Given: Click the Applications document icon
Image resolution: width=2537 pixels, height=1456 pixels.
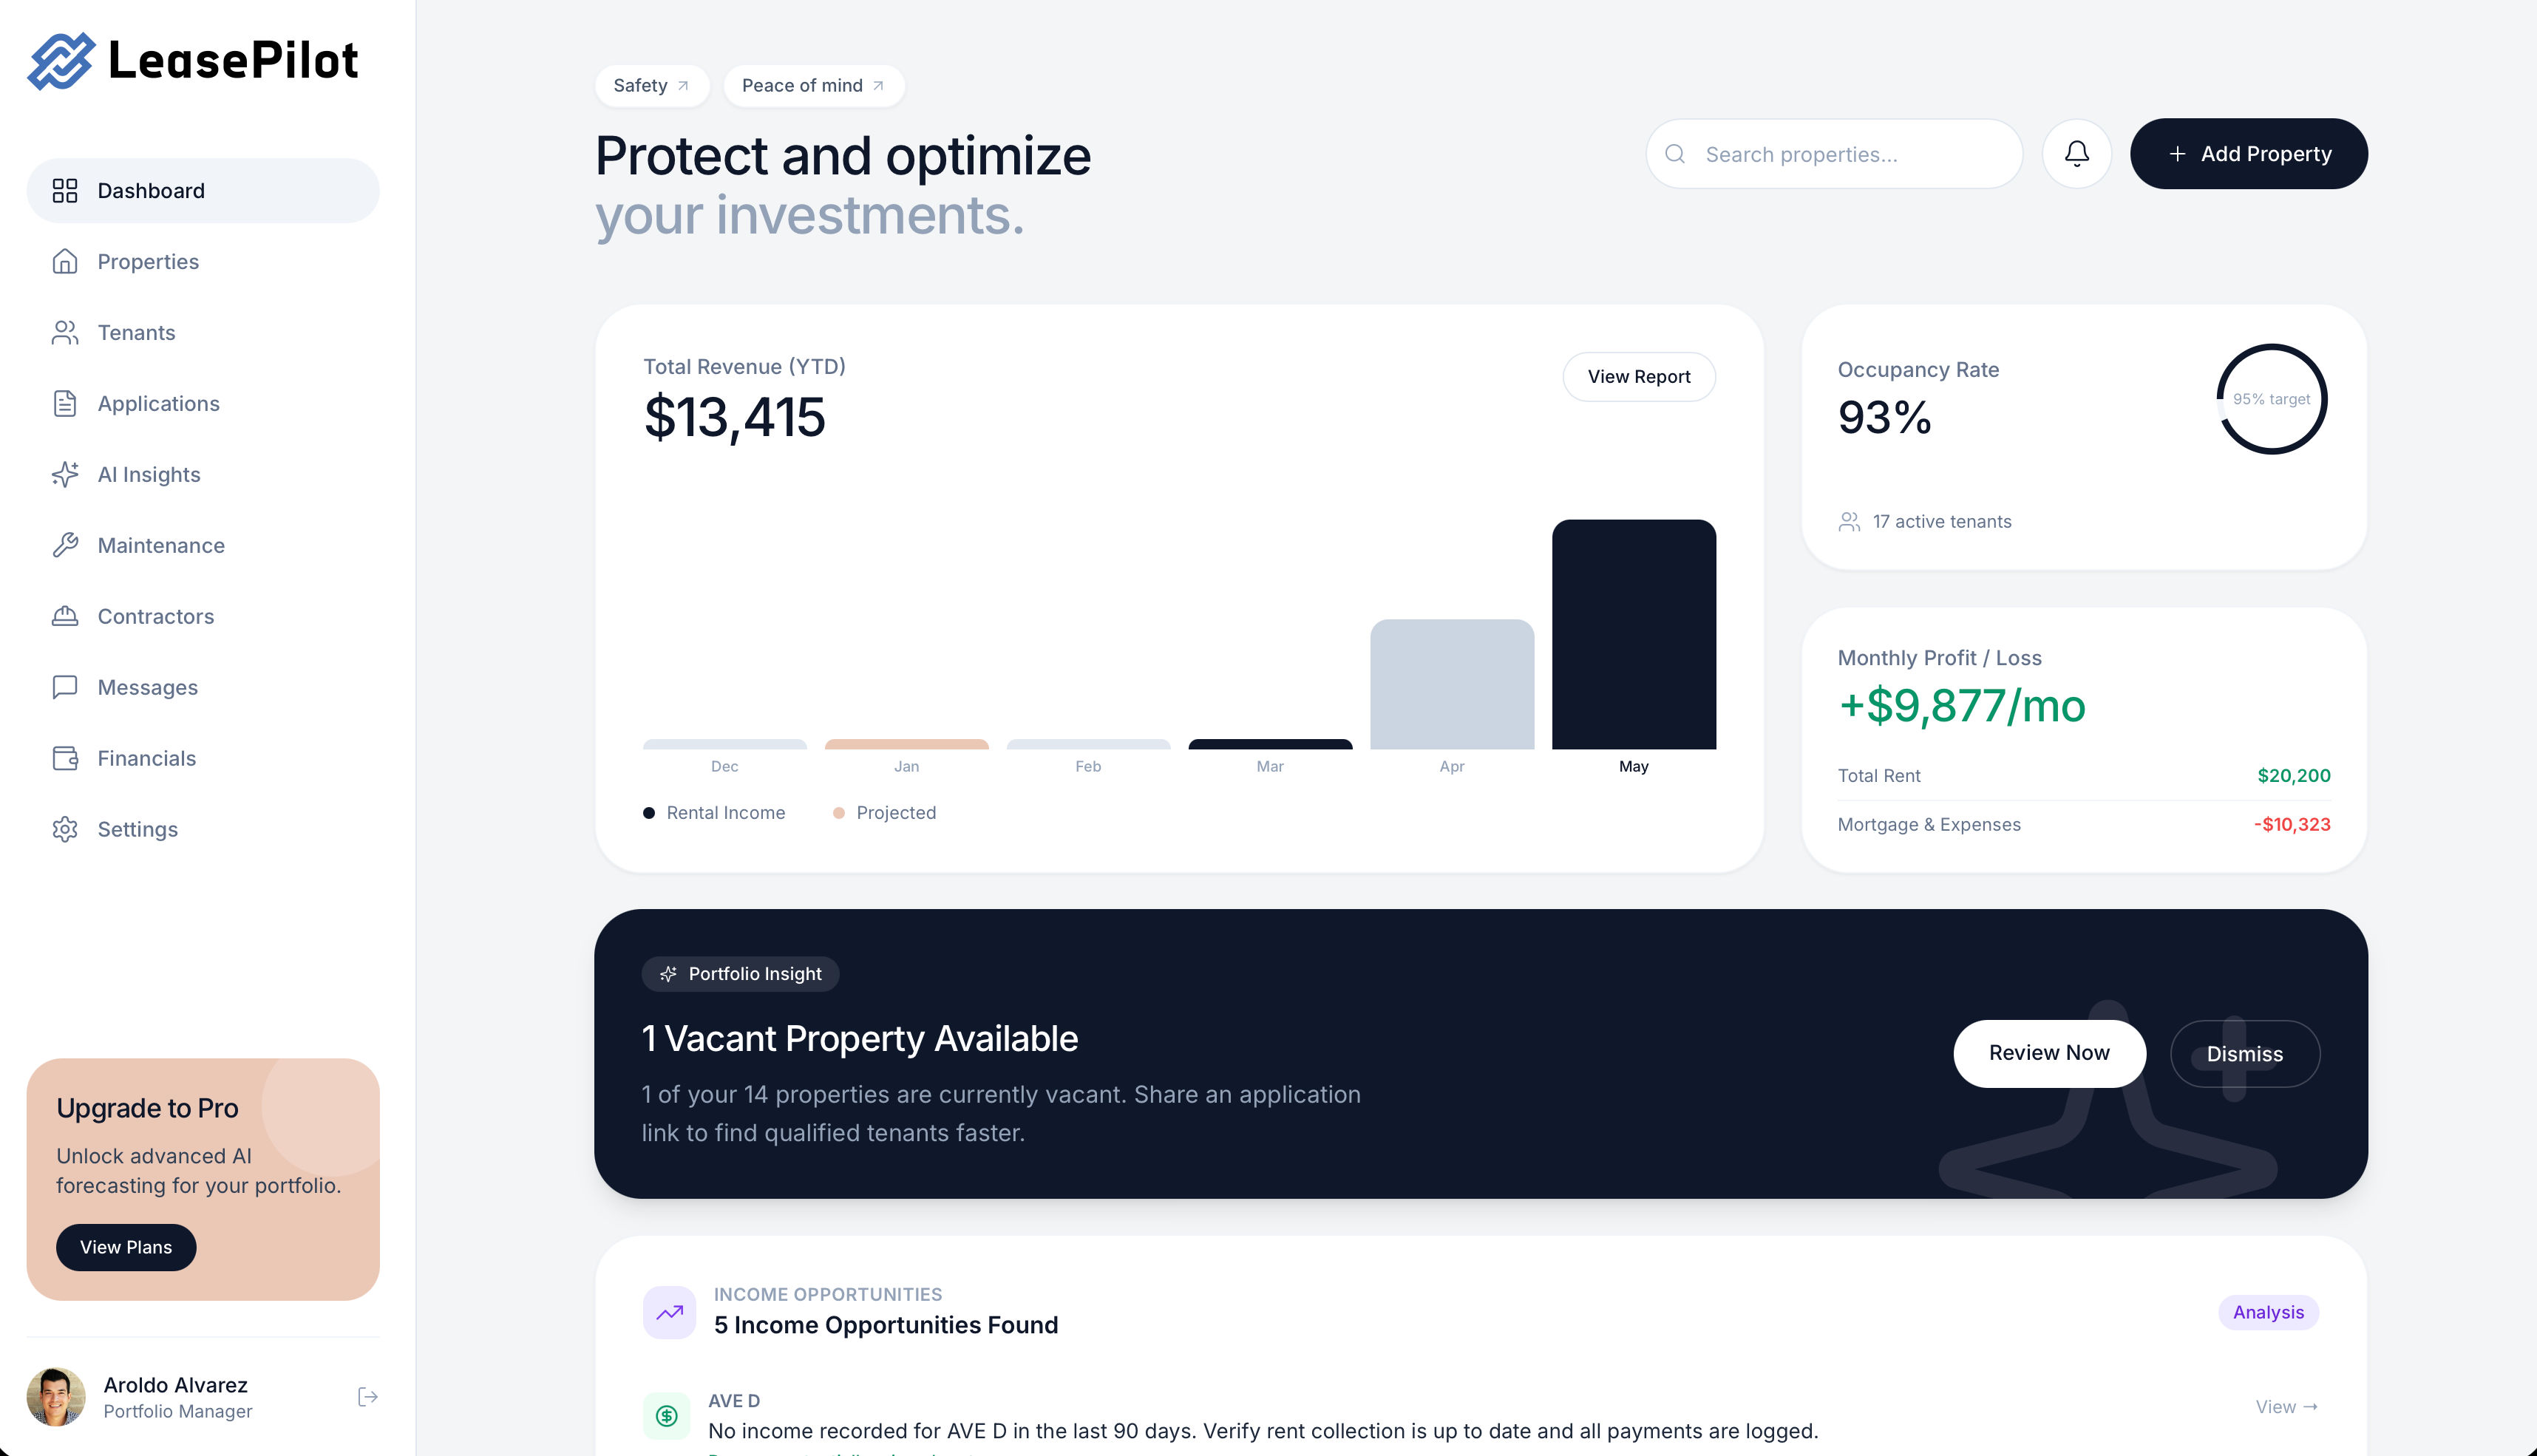Looking at the screenshot, I should click(x=65, y=404).
